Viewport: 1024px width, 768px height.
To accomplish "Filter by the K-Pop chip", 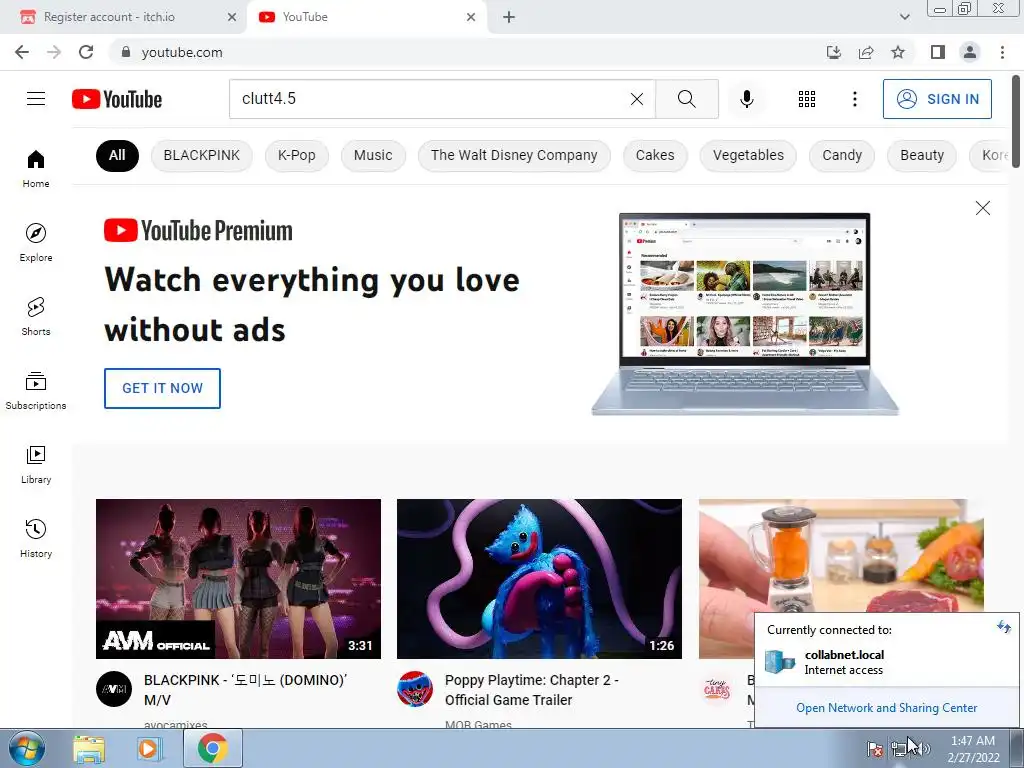I will 296,155.
